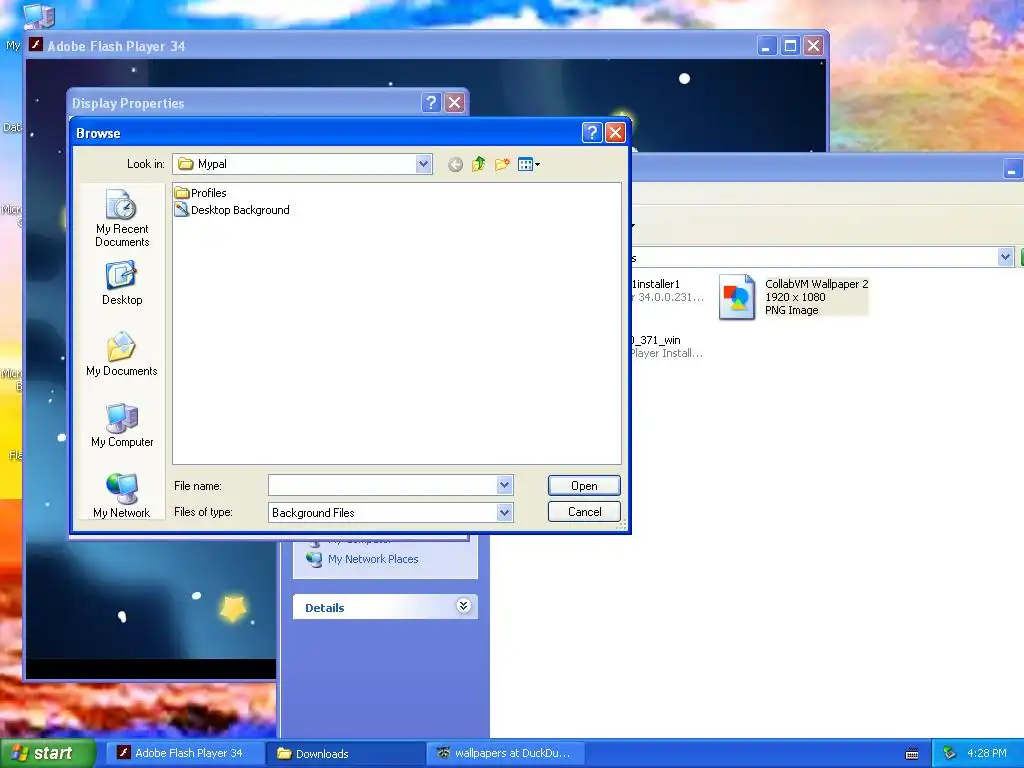Click the _371_win Flash installer file
Image resolution: width=1024 pixels, height=768 pixels.
[x=666, y=346]
